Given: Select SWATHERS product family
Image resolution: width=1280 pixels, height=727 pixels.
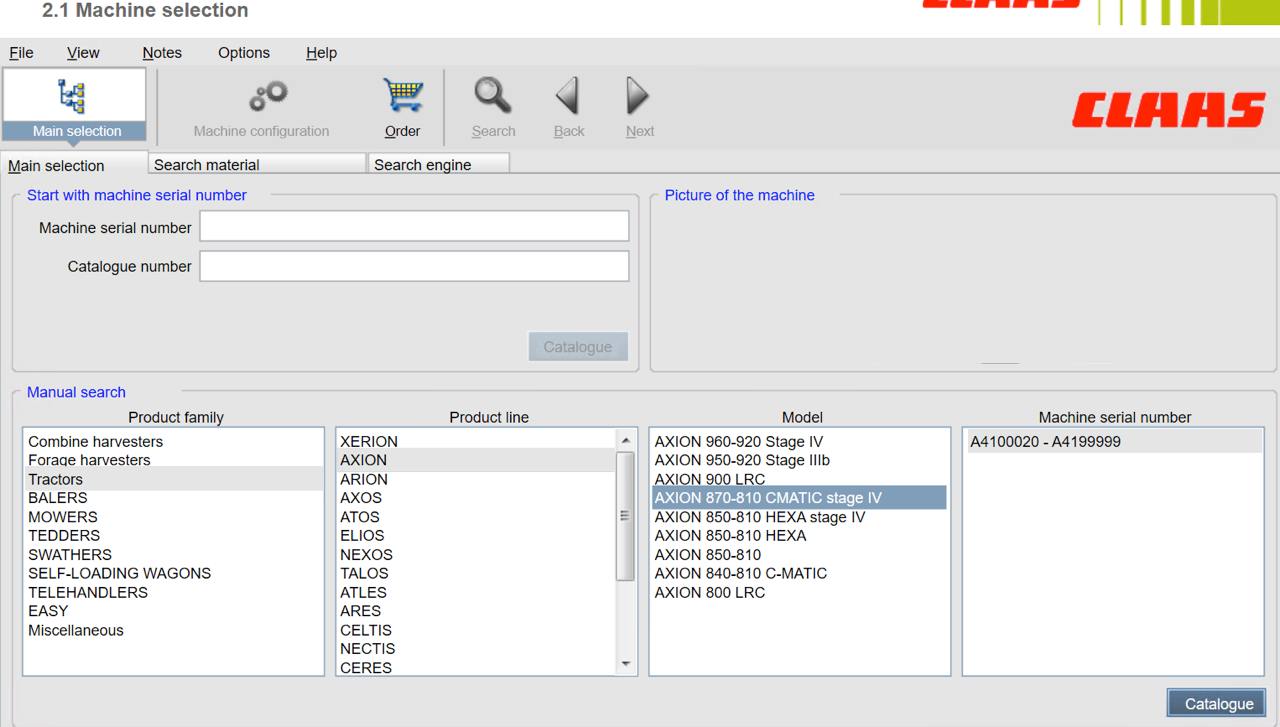Looking at the screenshot, I should pos(173,554).
